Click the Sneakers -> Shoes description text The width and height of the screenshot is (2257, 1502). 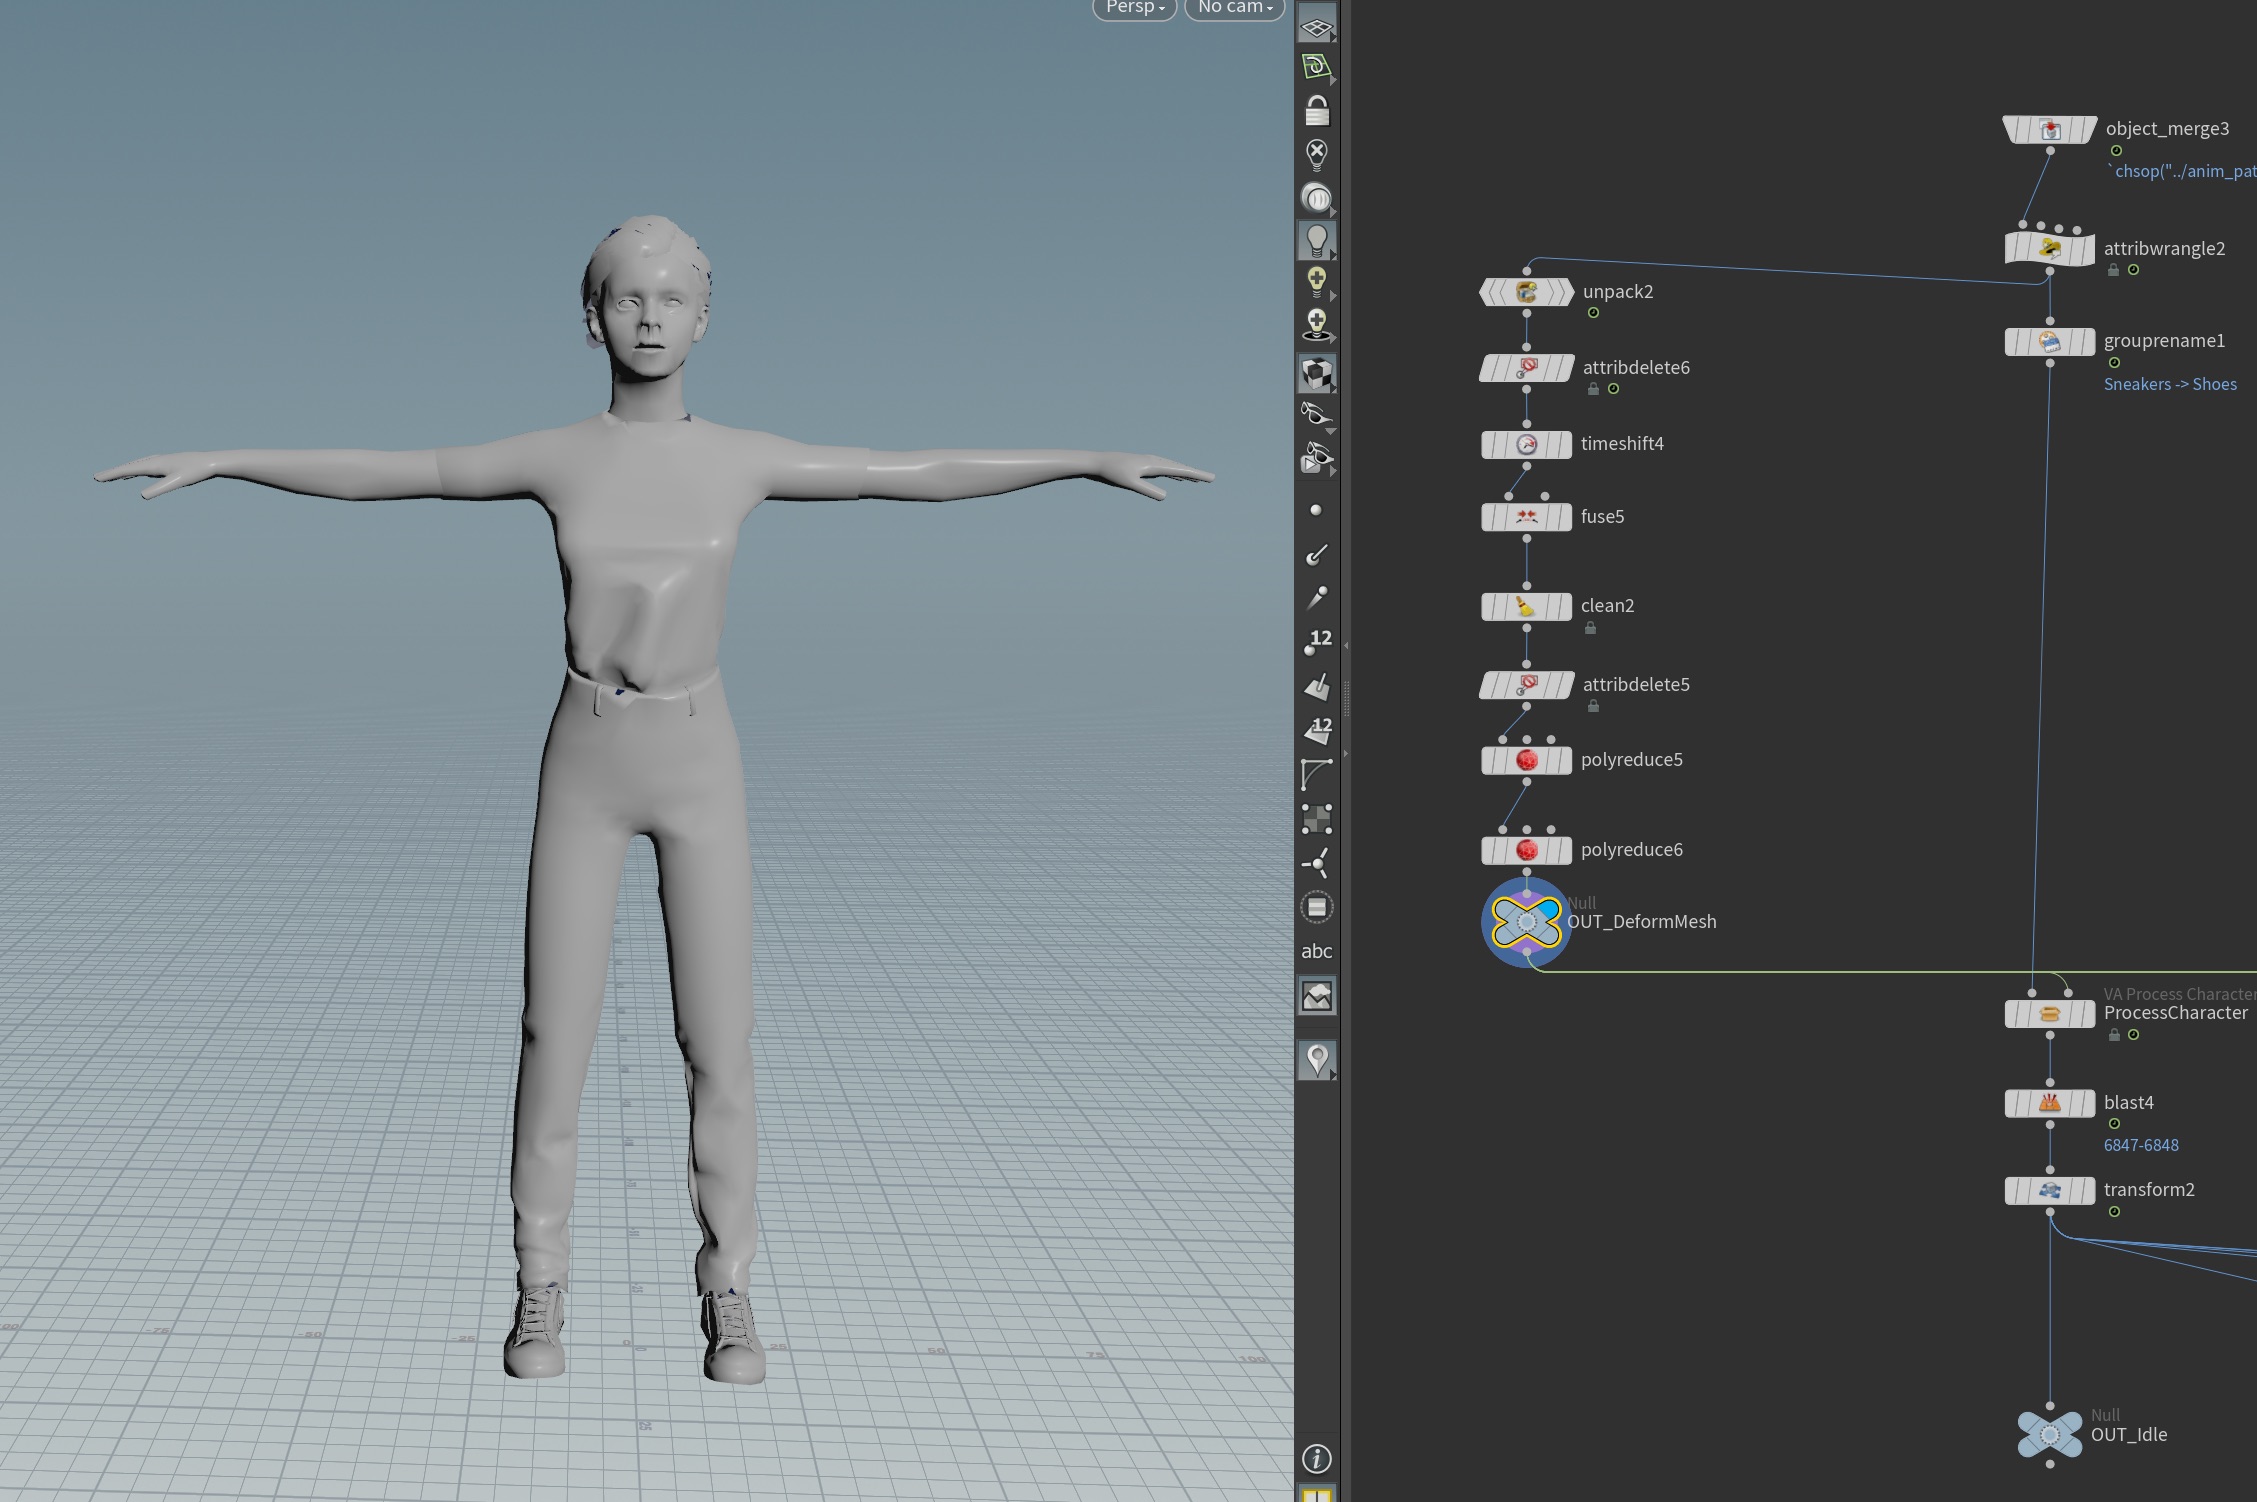pos(2170,384)
